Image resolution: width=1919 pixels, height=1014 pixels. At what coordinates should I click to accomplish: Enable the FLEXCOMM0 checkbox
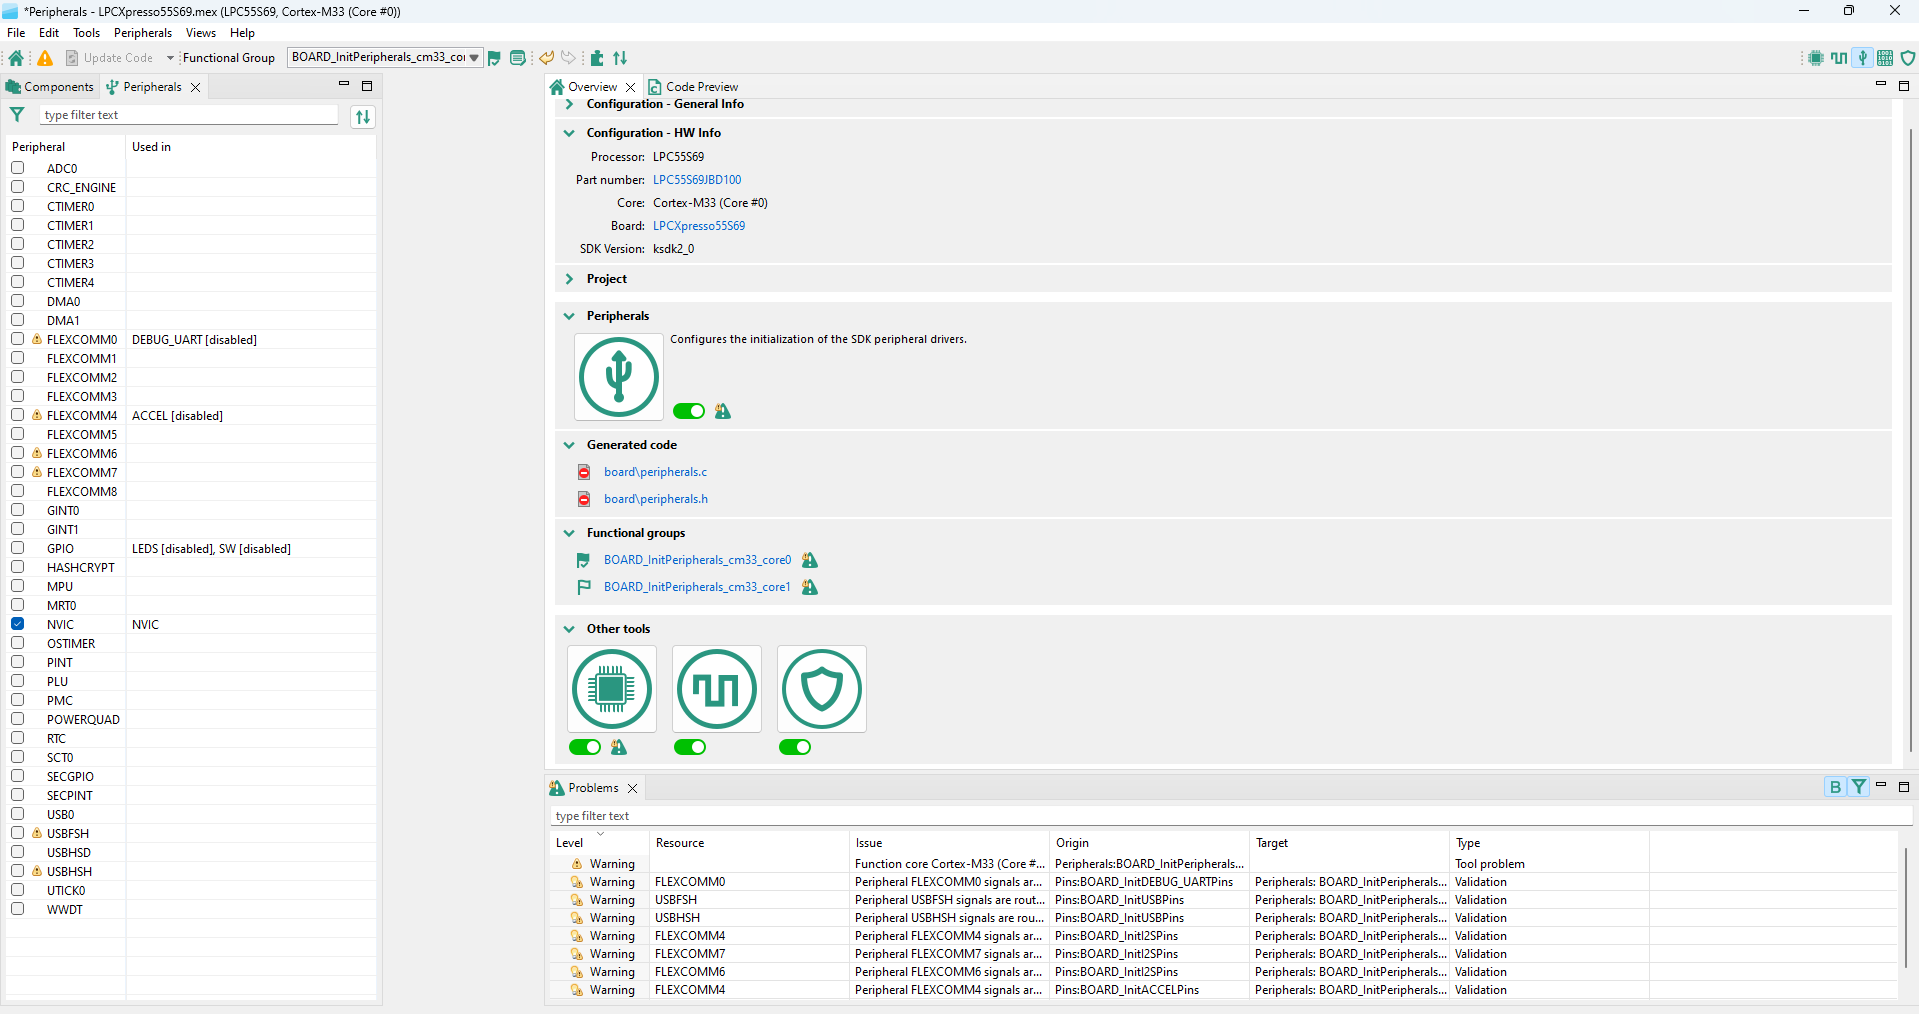click(18, 339)
